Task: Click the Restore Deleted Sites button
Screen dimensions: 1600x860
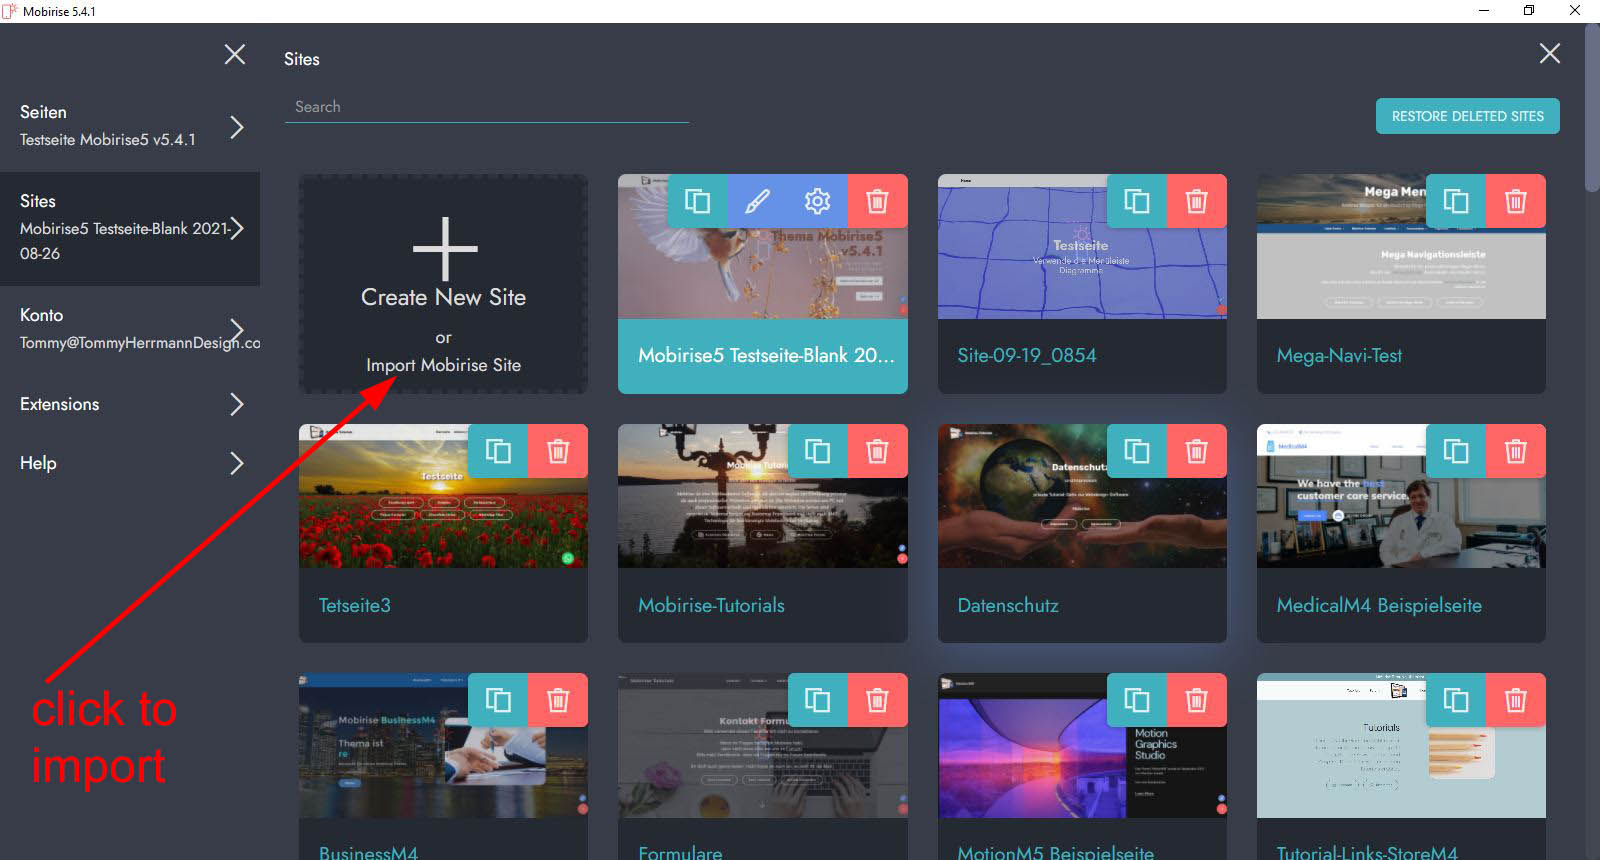Action: (1467, 116)
